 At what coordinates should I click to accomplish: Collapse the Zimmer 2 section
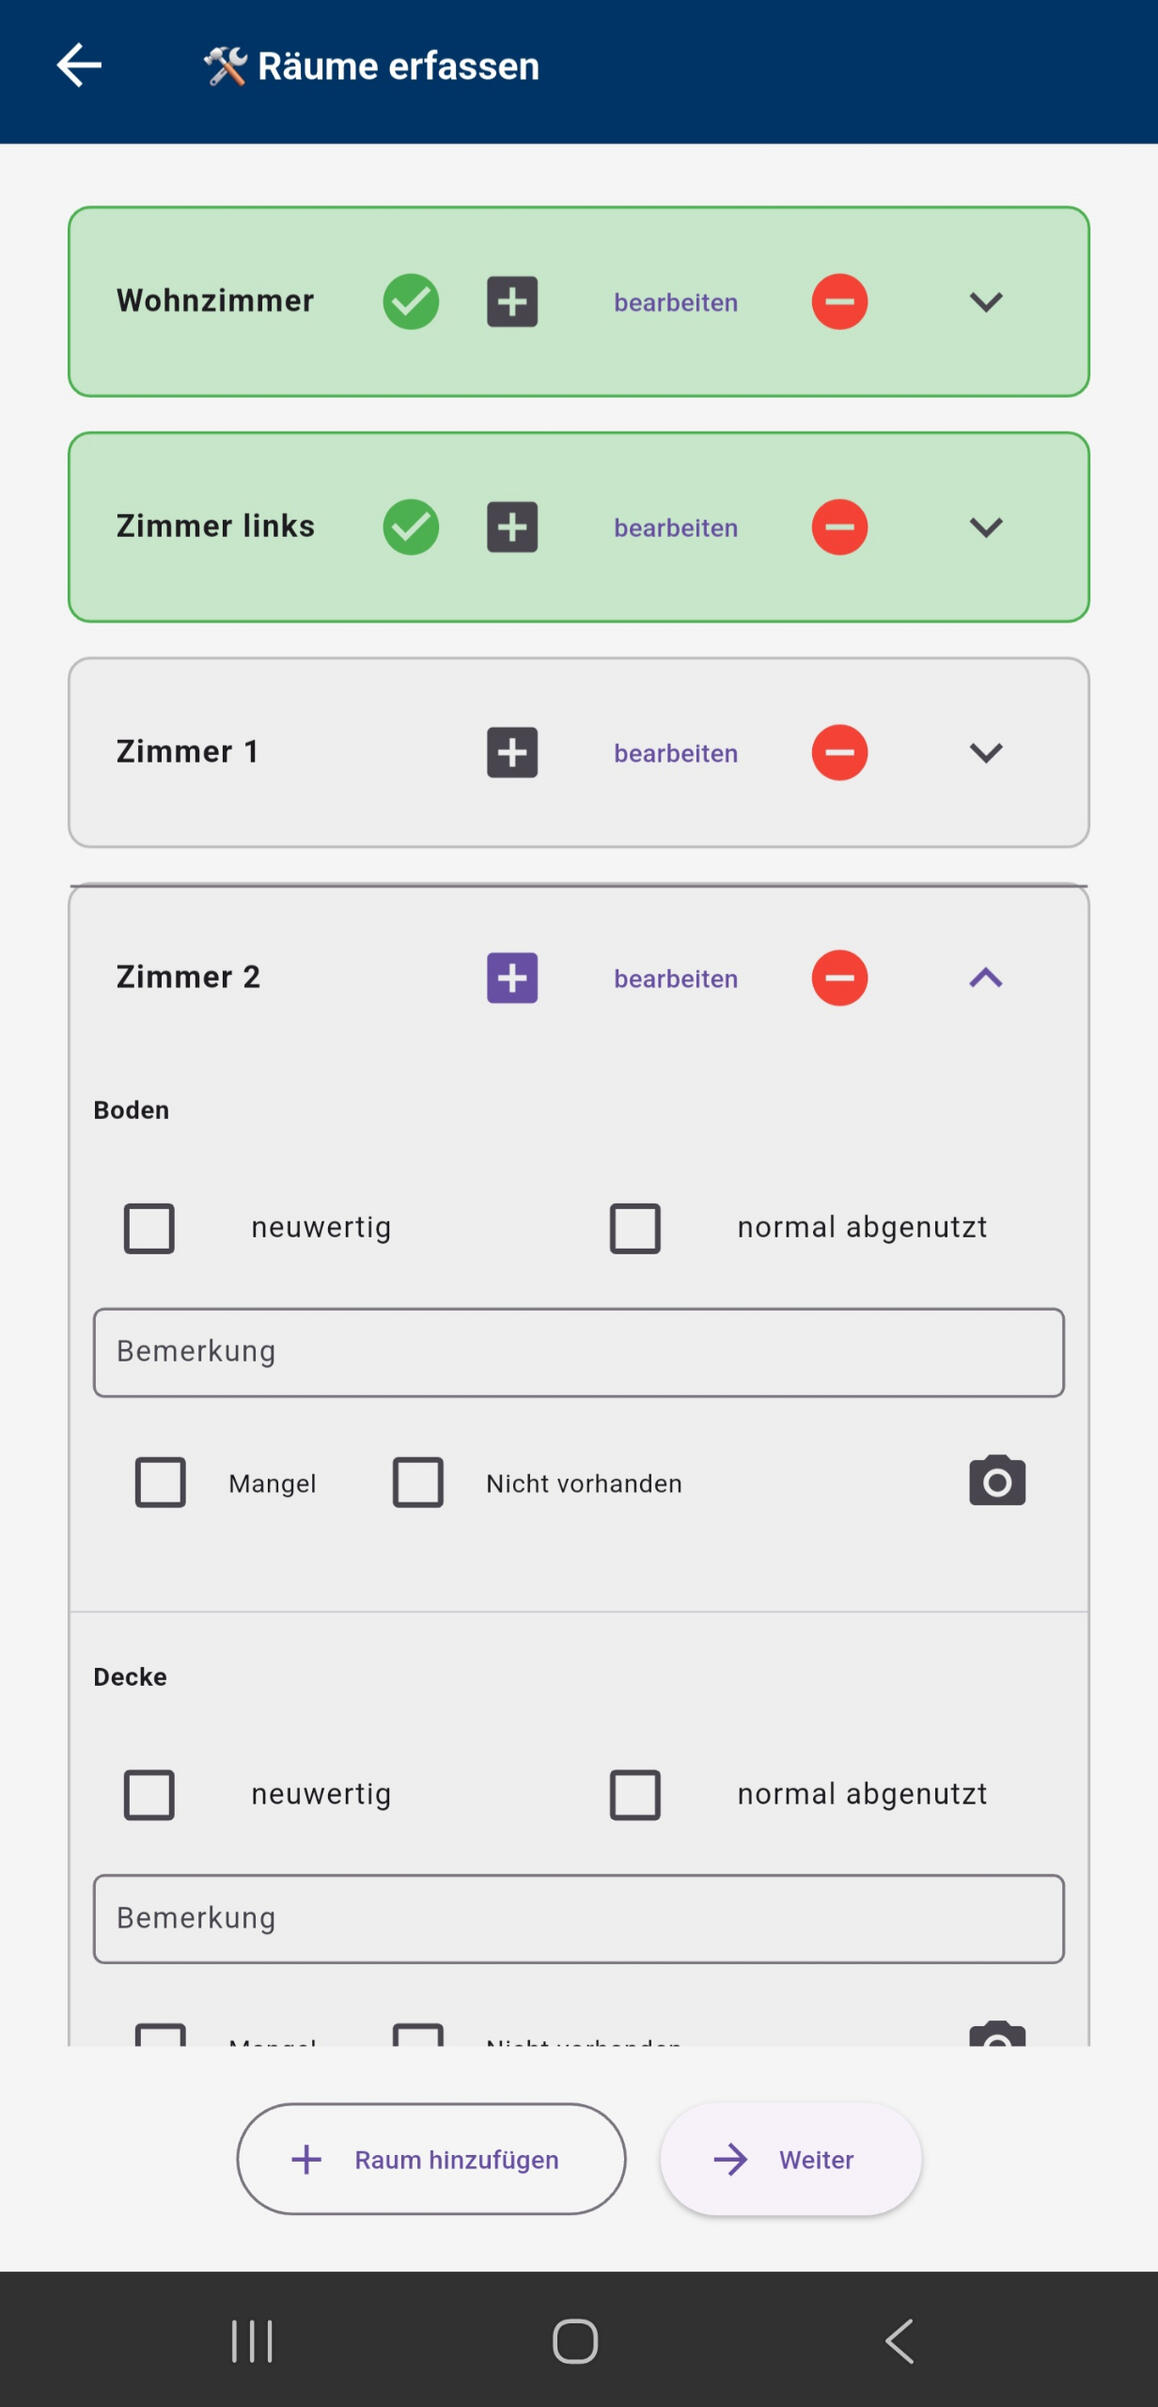985,977
